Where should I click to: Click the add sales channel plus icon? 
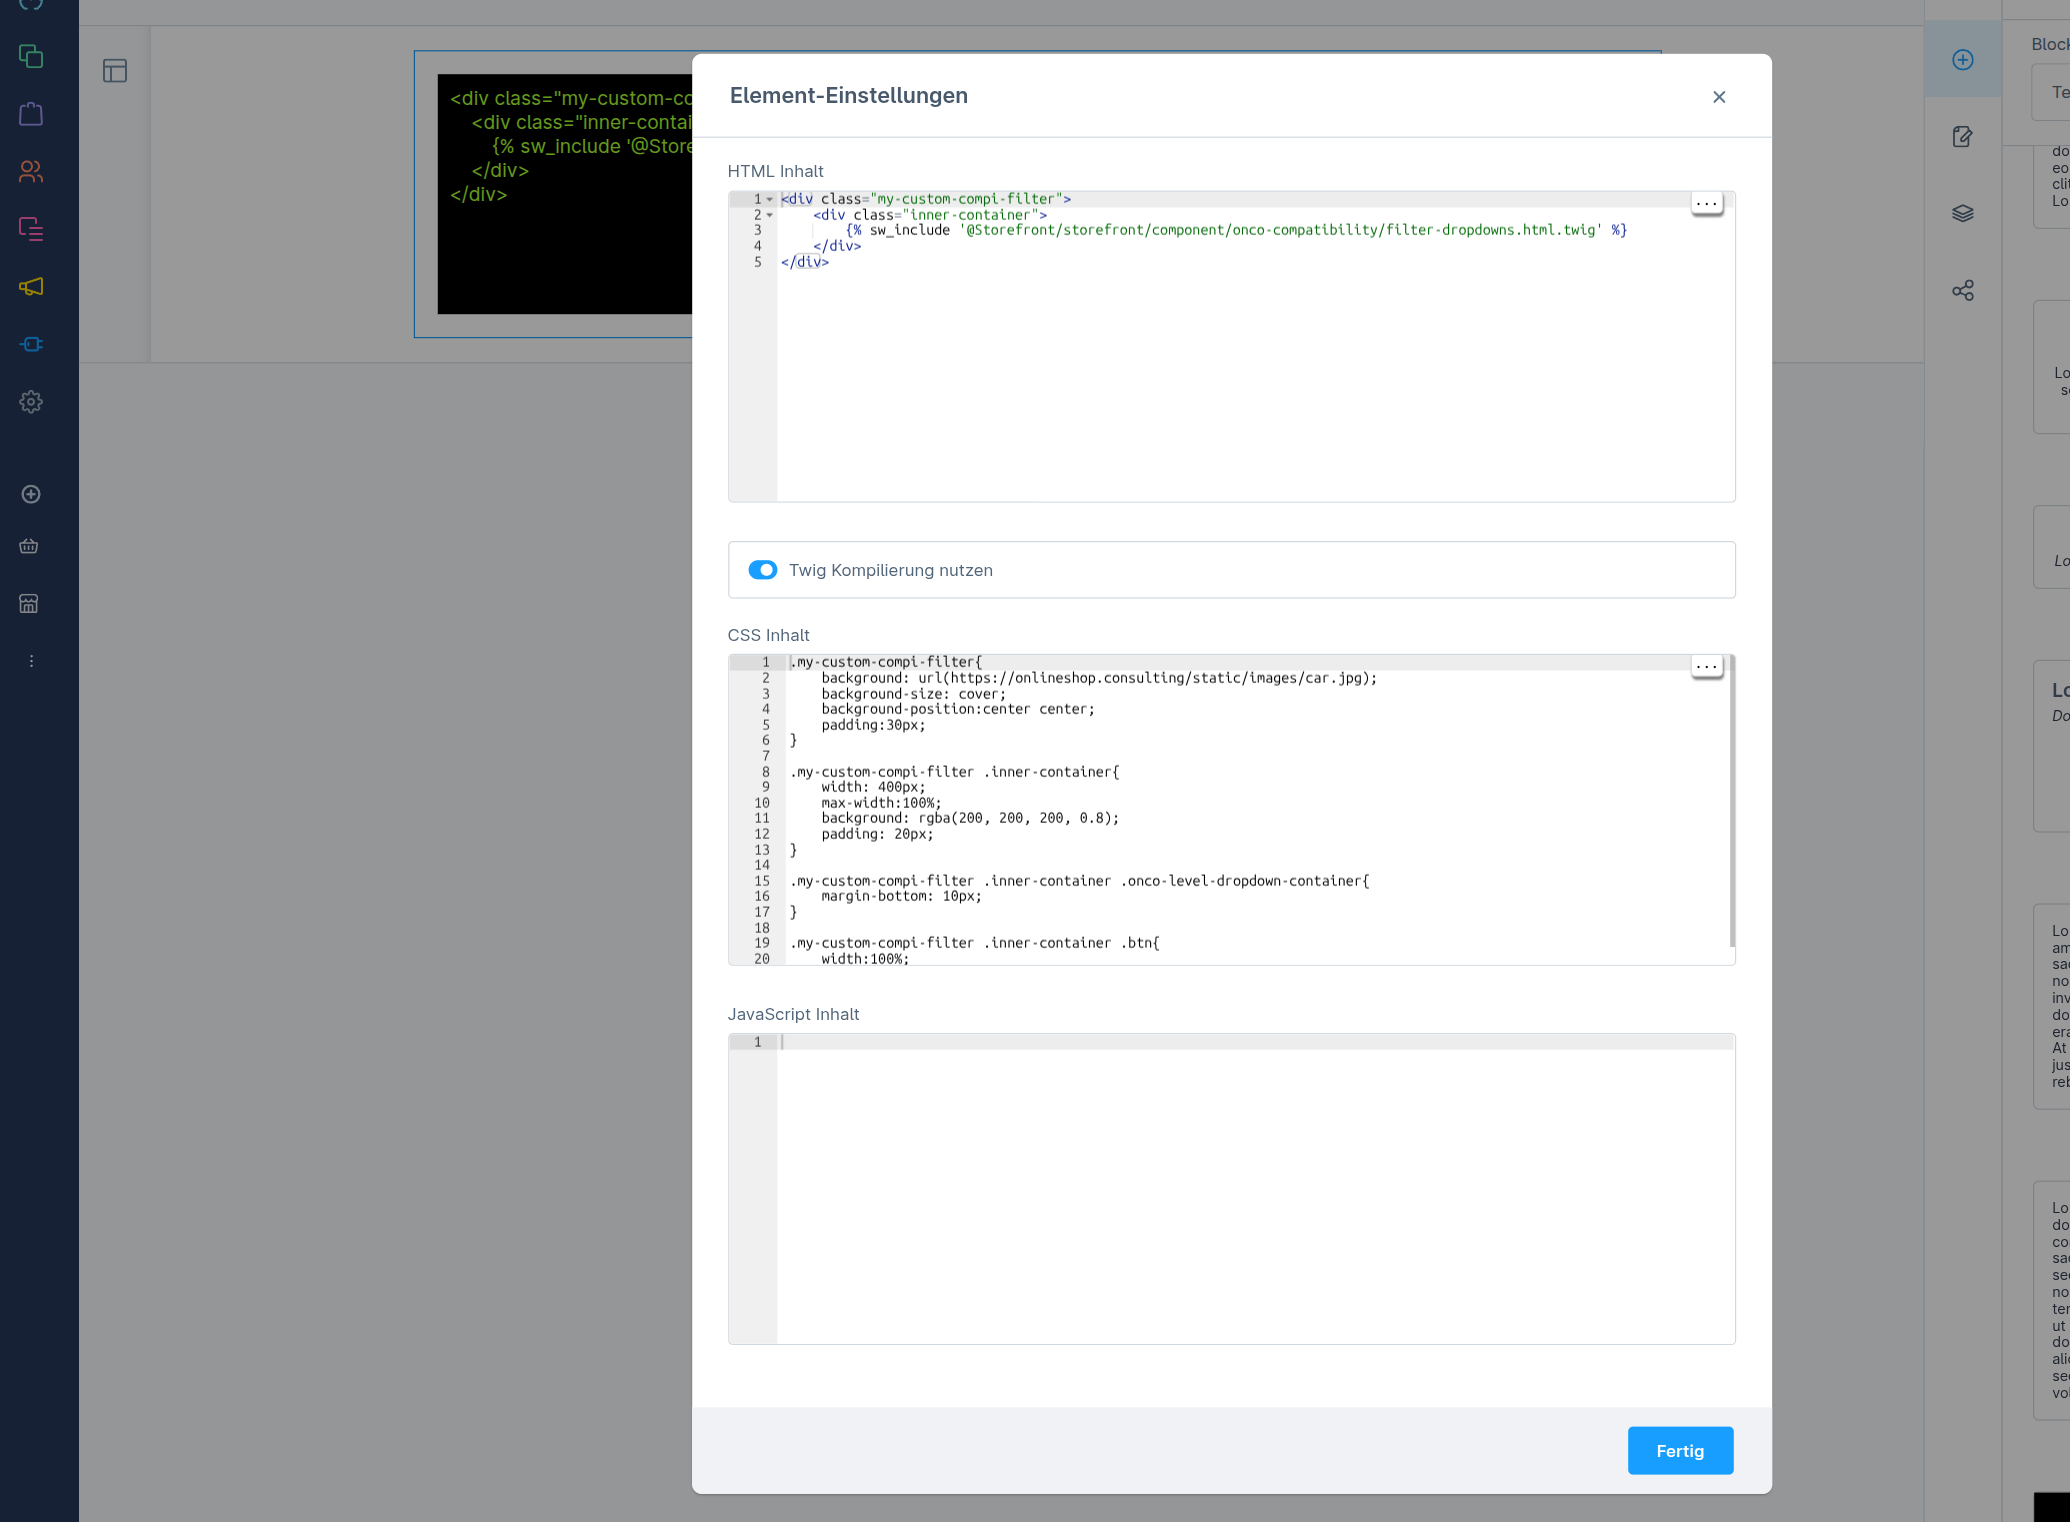[x=31, y=494]
